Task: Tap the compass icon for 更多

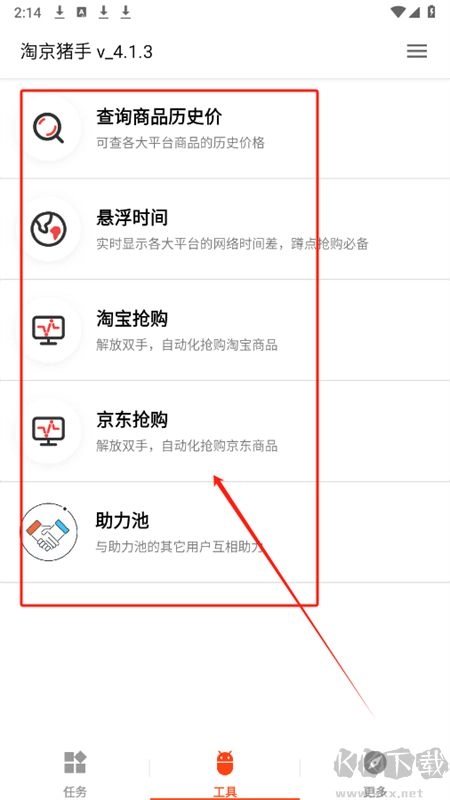Action: point(375,762)
